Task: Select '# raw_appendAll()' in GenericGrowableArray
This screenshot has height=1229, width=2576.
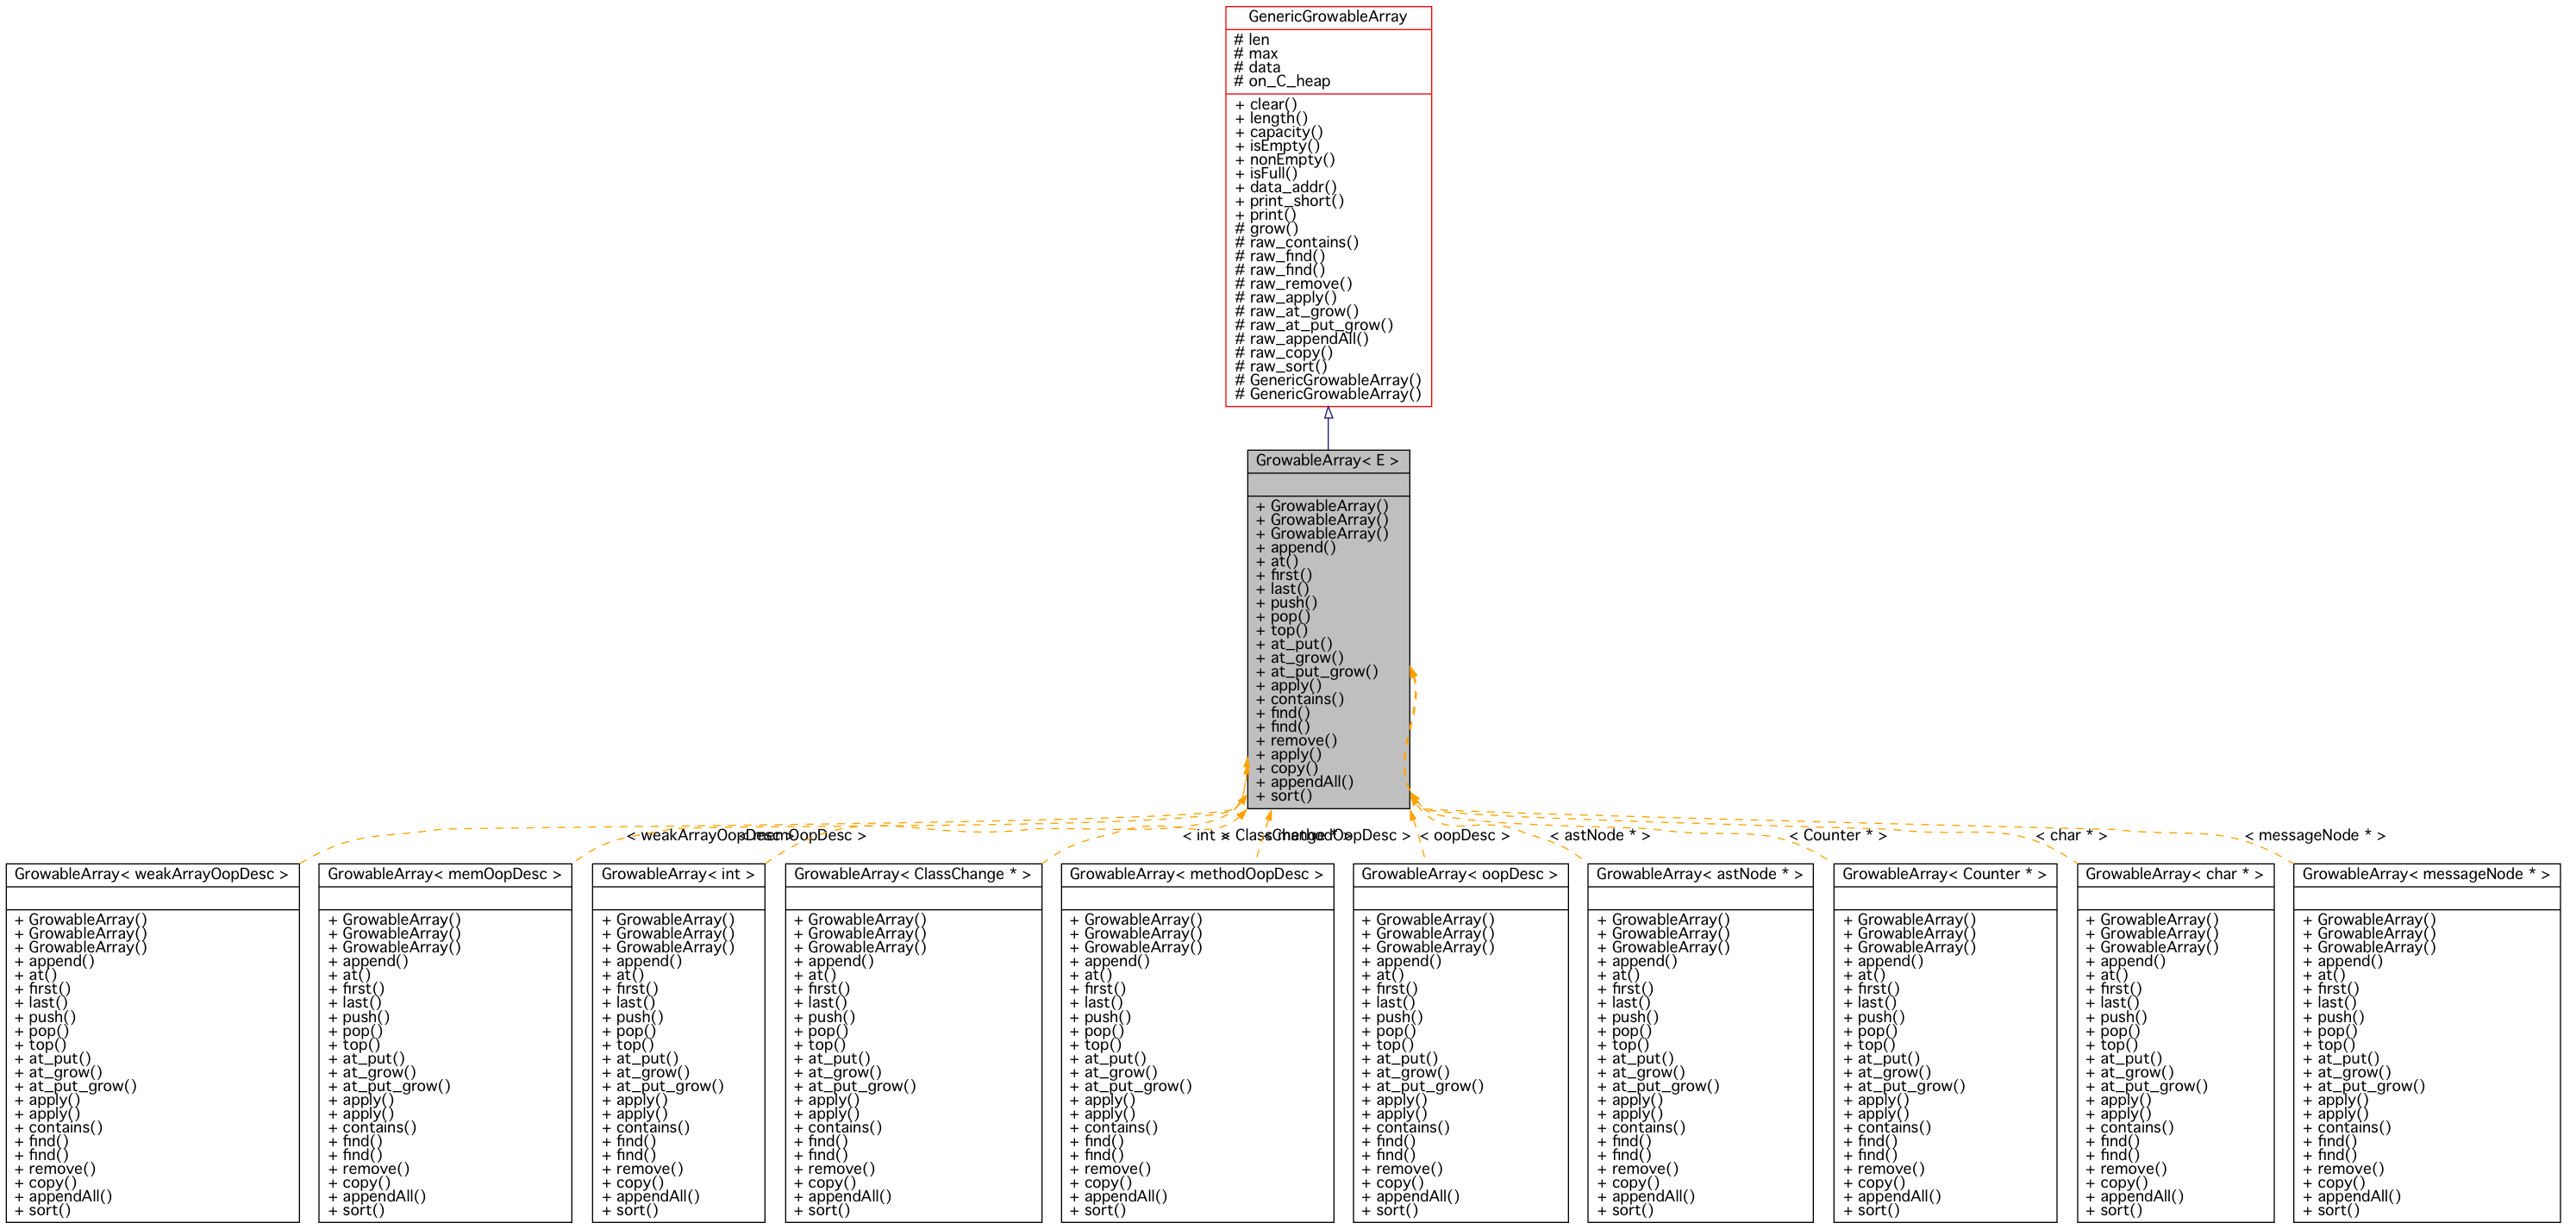Action: pyautogui.click(x=1301, y=340)
